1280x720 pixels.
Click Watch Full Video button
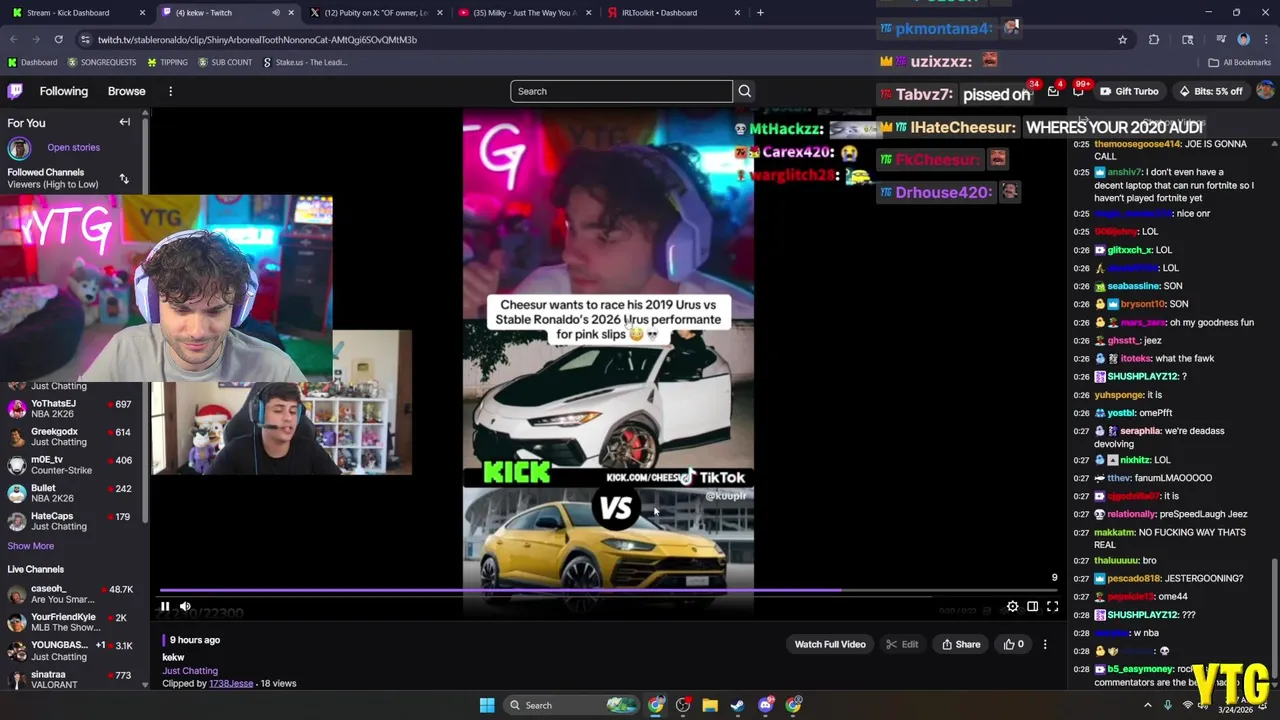click(x=830, y=644)
